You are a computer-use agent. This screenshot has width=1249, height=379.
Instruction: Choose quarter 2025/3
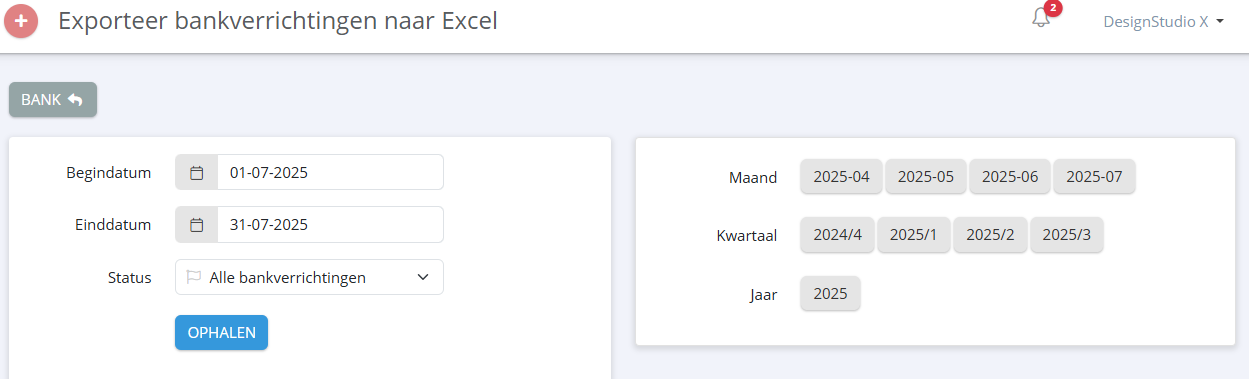pyautogui.click(x=1067, y=234)
